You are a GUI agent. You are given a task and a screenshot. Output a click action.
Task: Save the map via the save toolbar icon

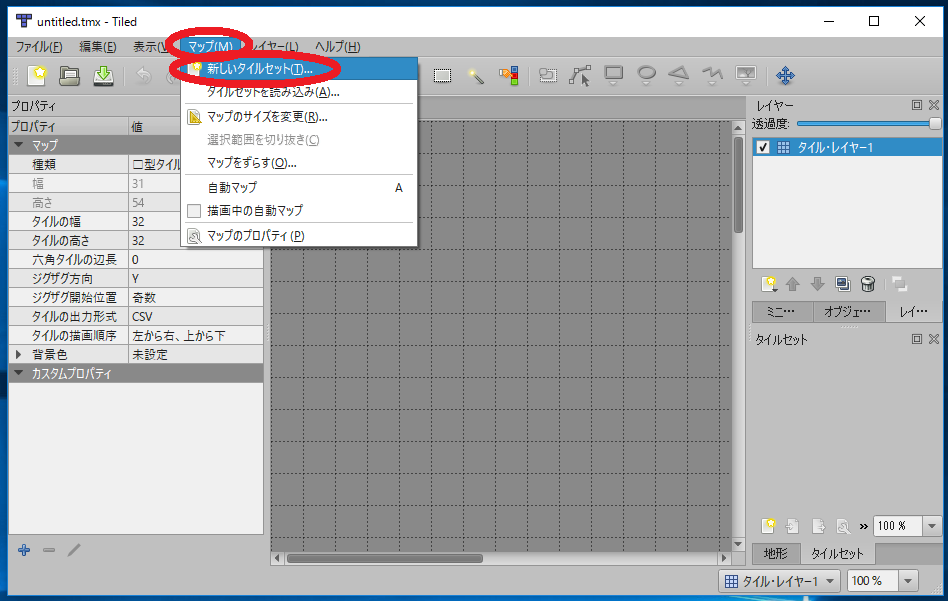point(103,76)
